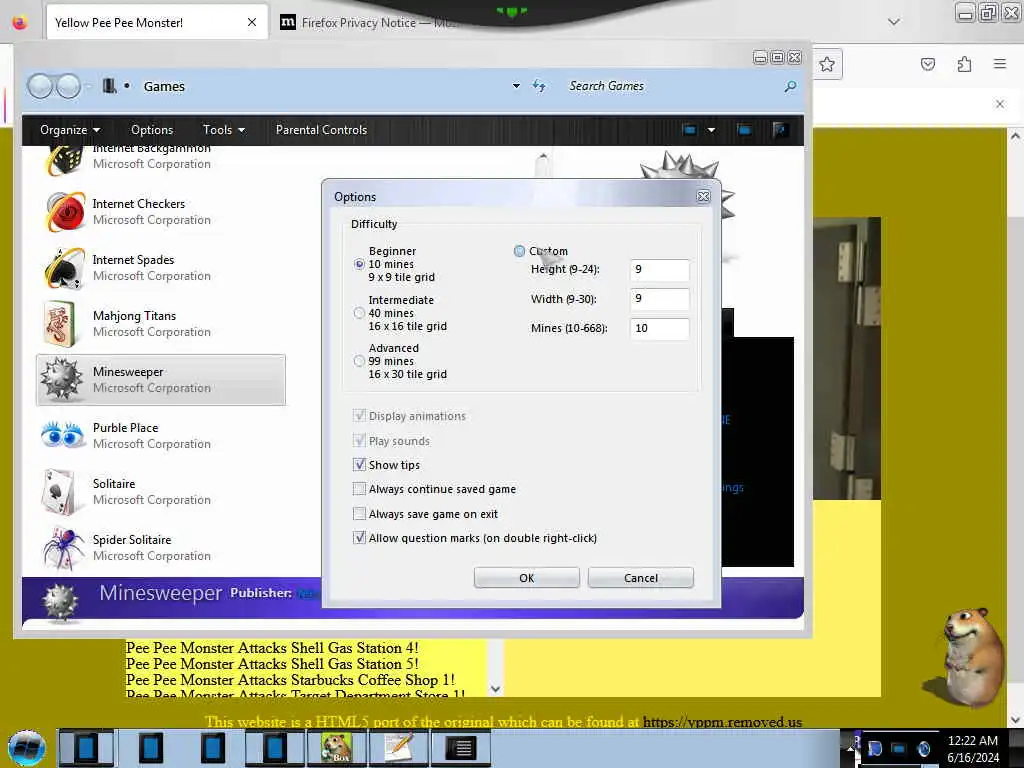Open Firefox list all tabs dropdown

[x=894, y=22]
